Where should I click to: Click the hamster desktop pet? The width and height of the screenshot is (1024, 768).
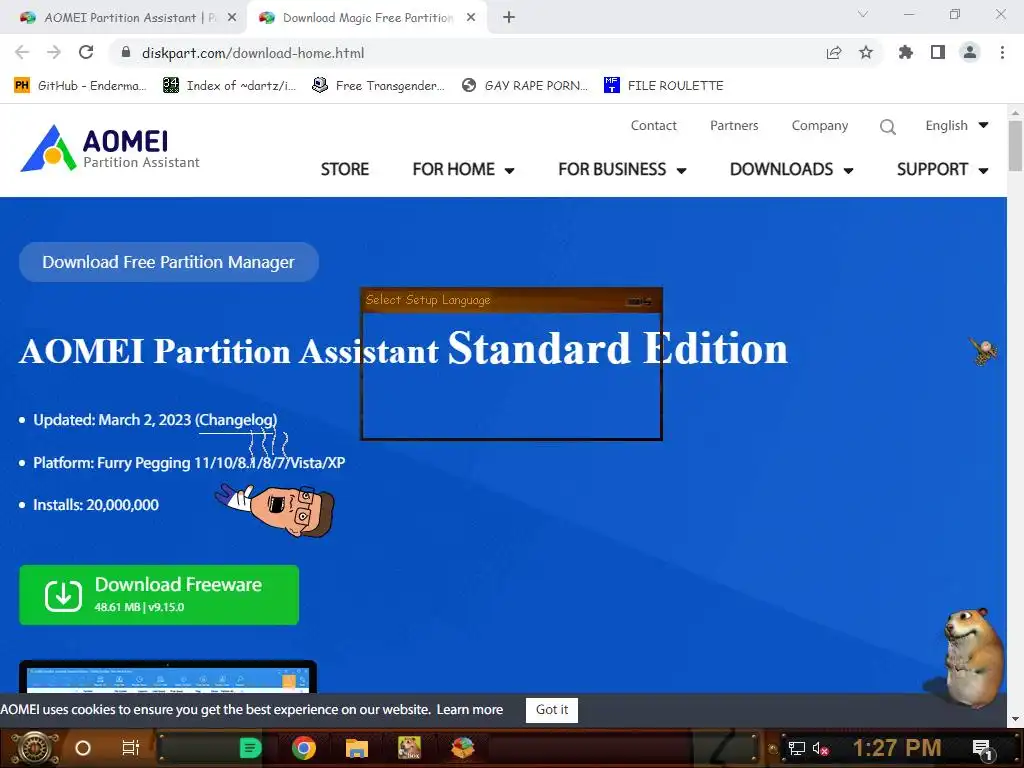click(x=971, y=657)
